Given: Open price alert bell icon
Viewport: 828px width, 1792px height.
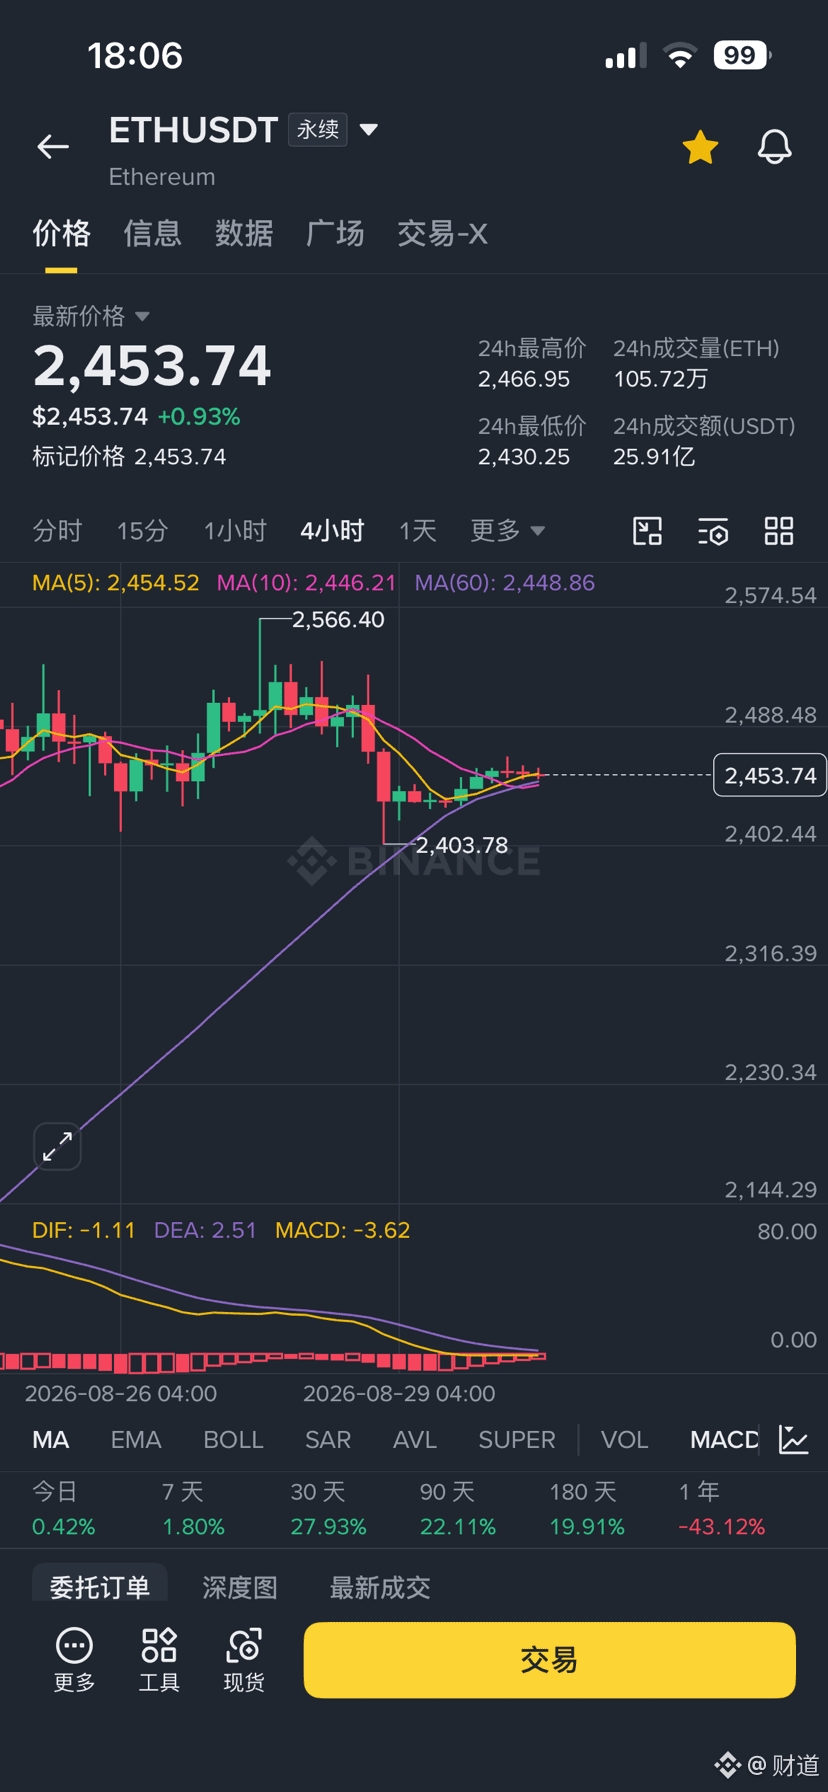Looking at the screenshot, I should [x=774, y=147].
